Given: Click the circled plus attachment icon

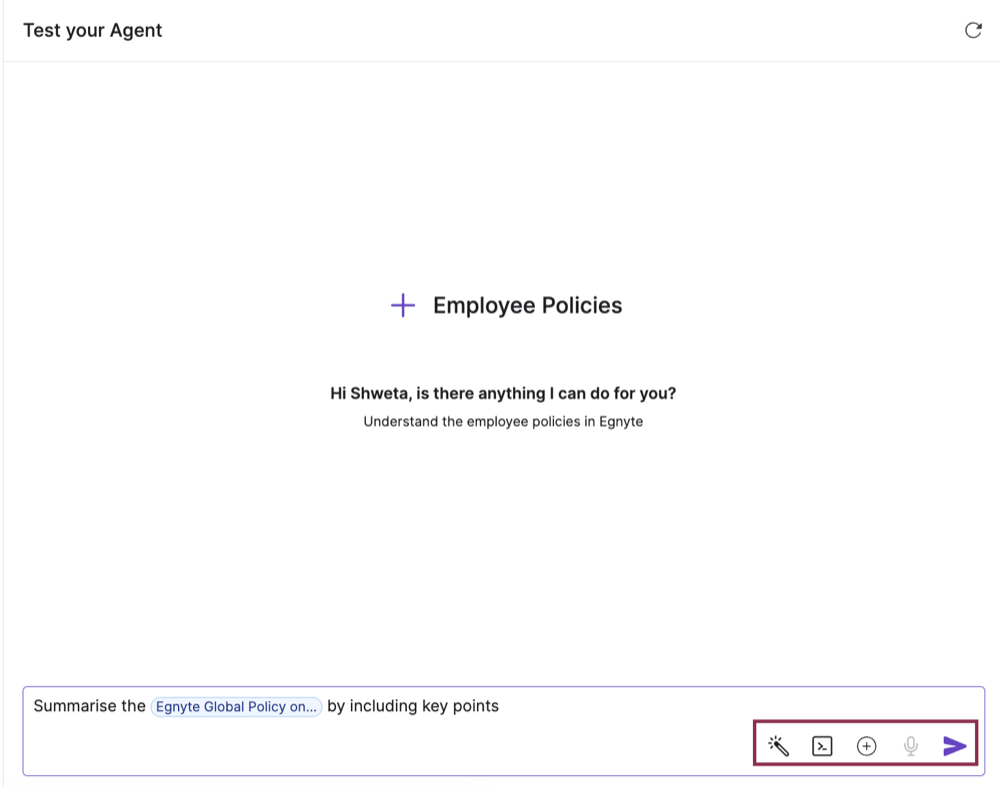Looking at the screenshot, I should coord(866,745).
